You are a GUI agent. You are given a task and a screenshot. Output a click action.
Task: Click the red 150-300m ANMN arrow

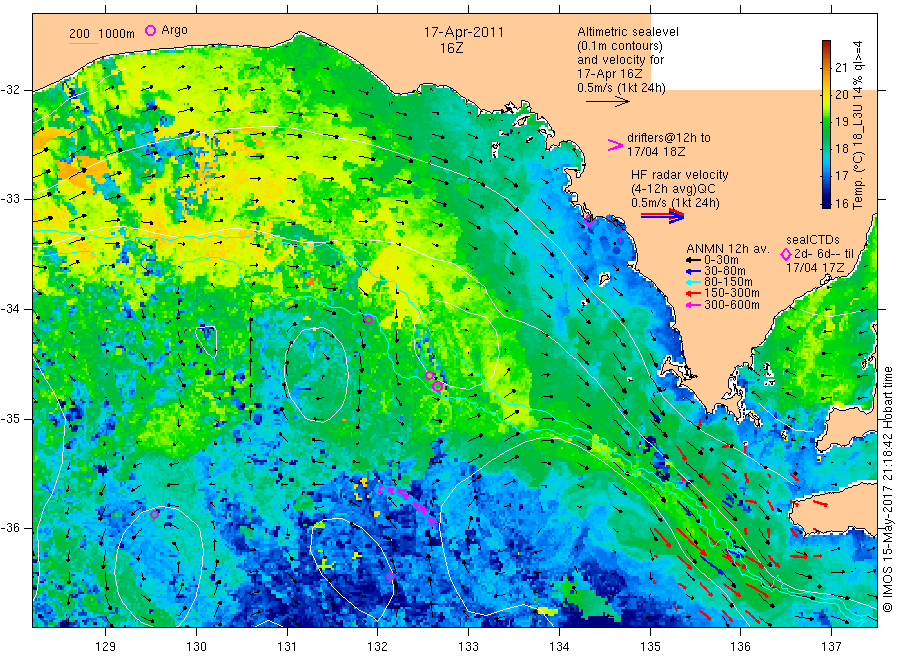(x=693, y=293)
